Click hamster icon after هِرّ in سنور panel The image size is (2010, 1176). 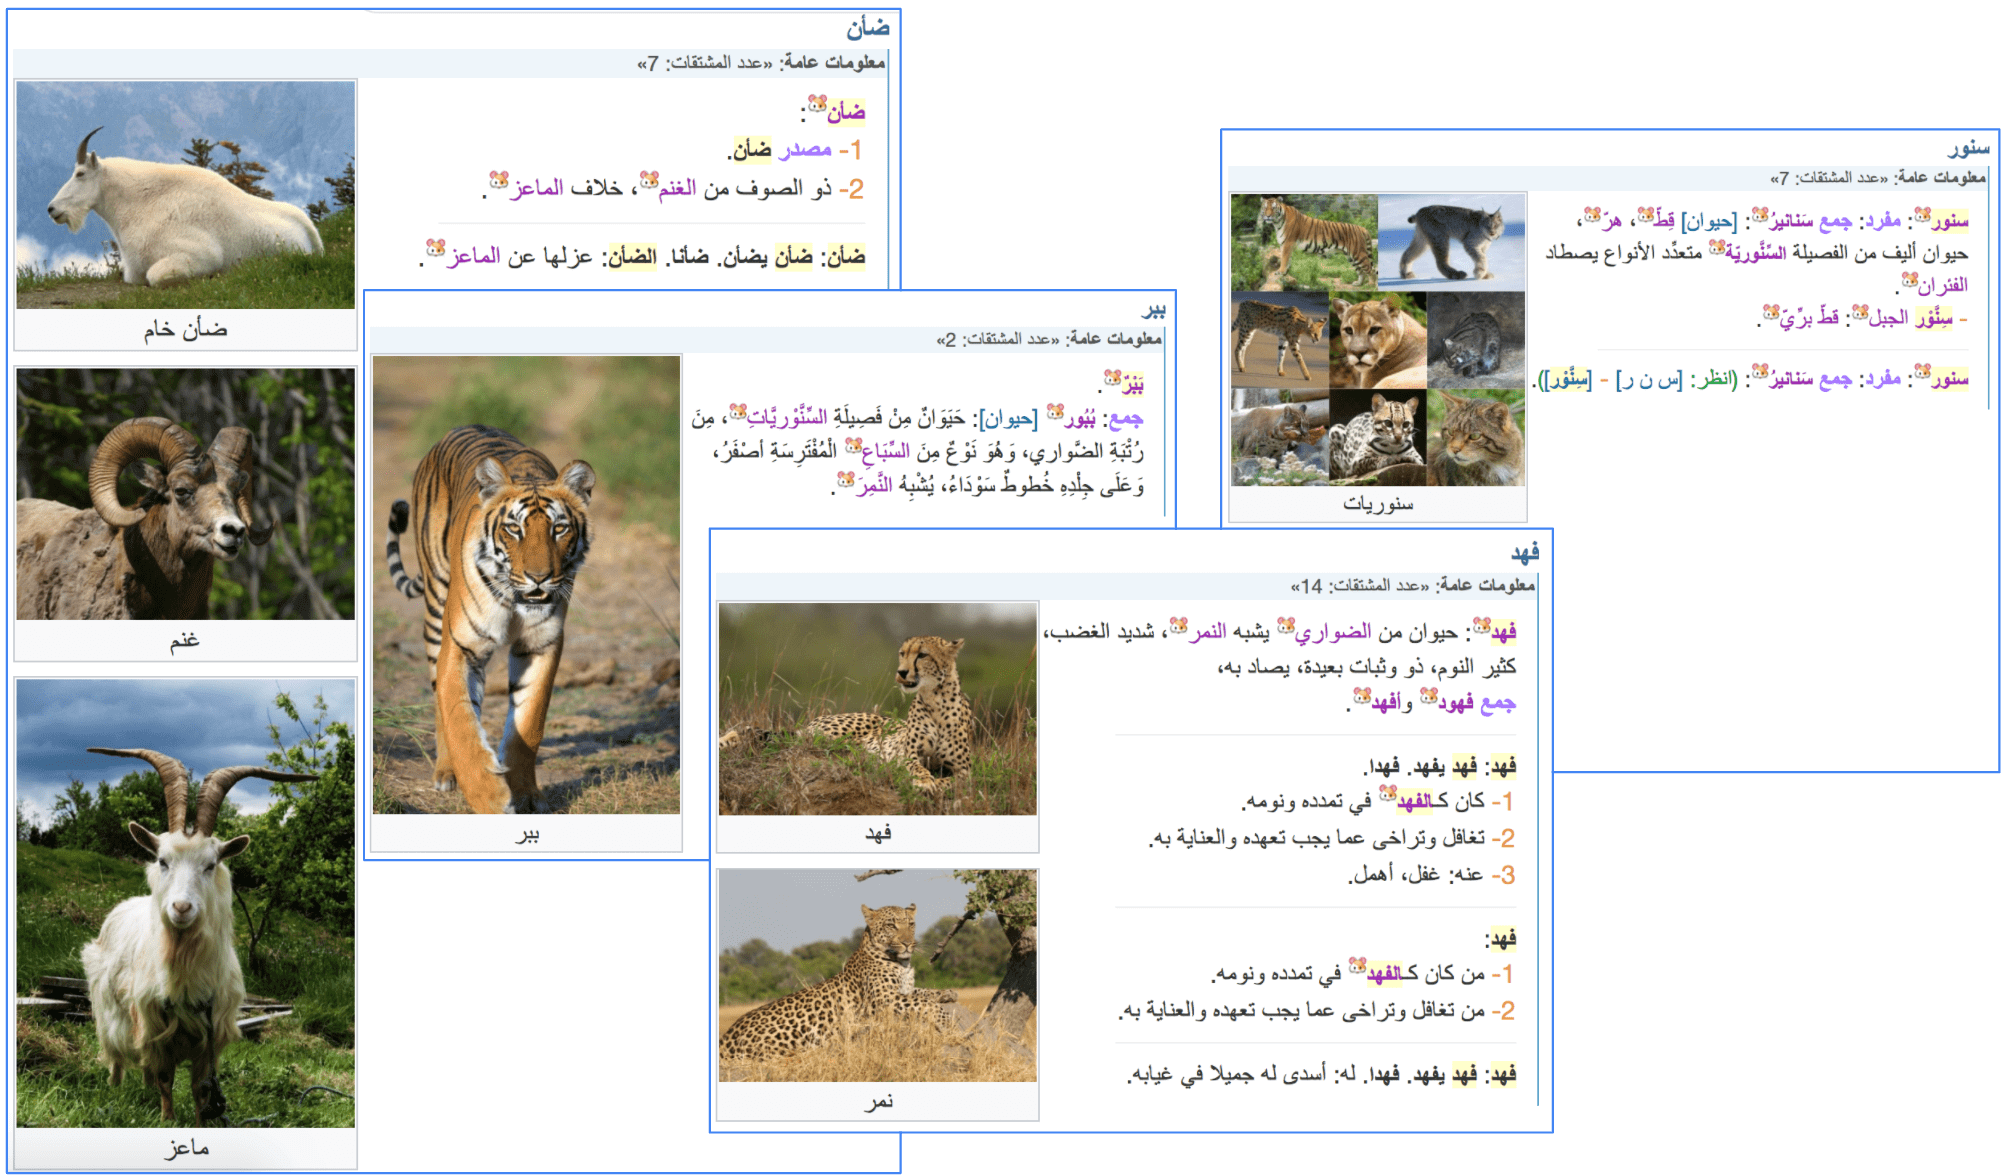point(1593,214)
